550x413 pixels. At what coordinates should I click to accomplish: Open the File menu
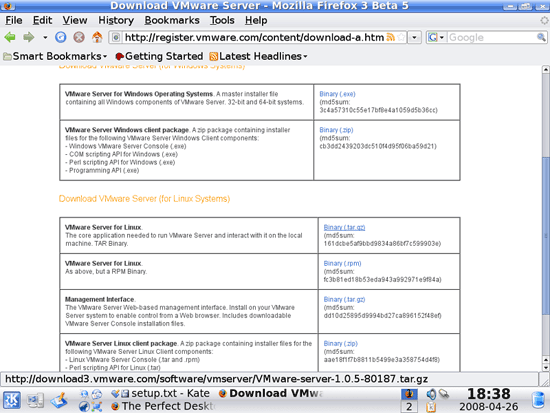14,20
